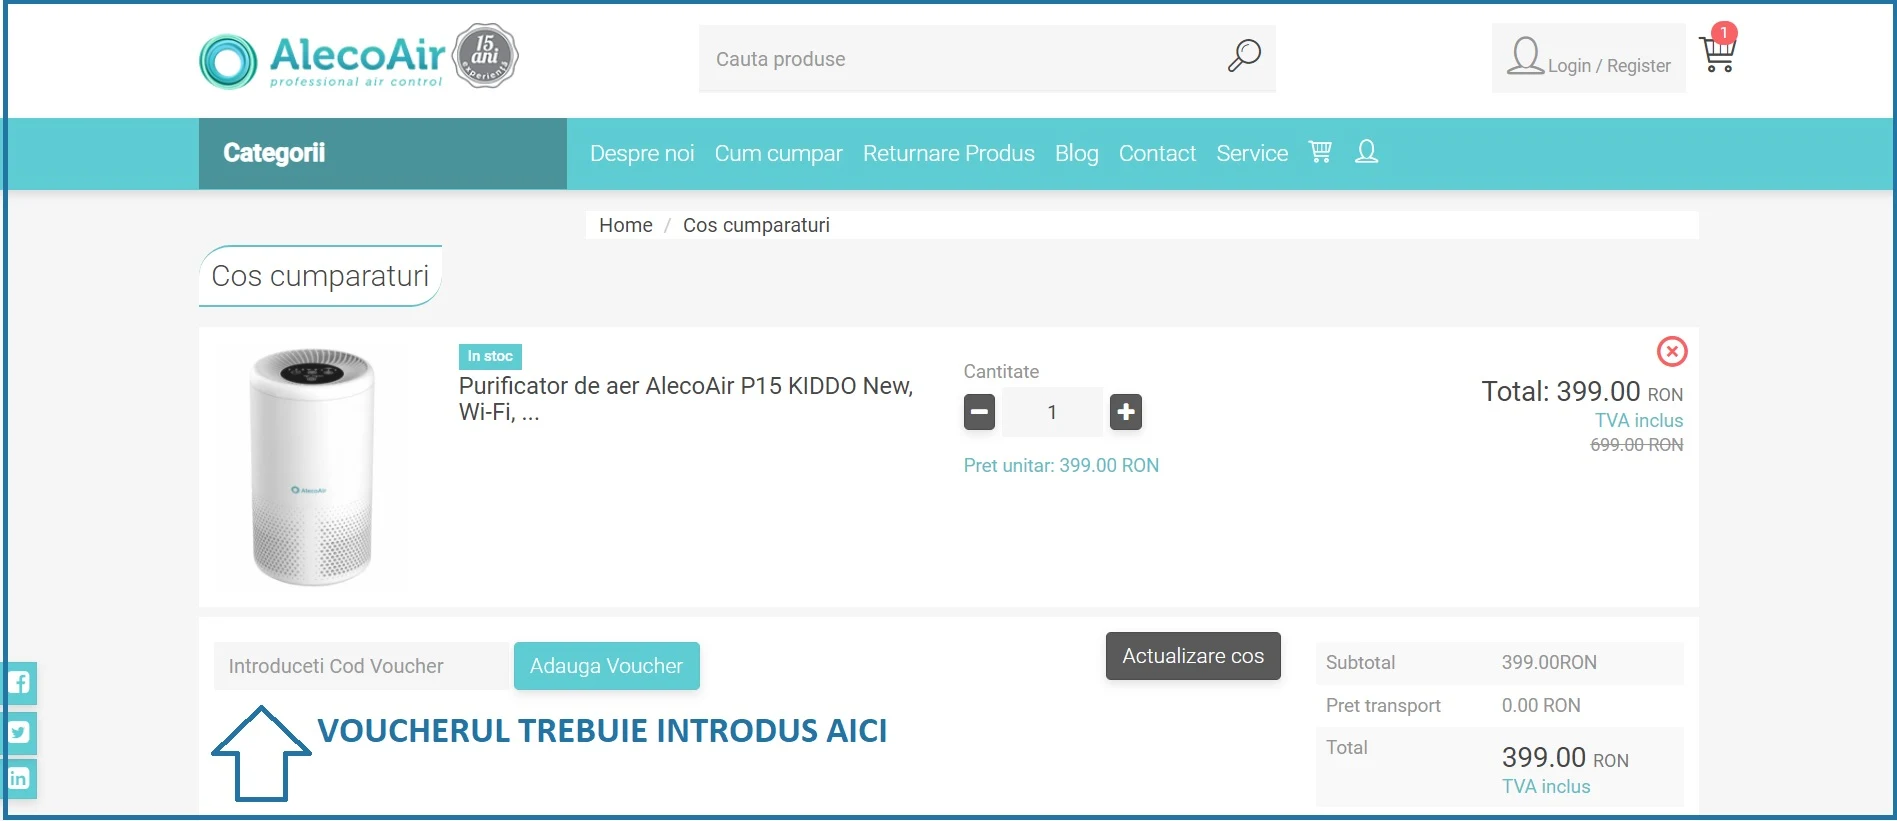
Task: Increase quantity with the plus button
Action: (x=1126, y=412)
